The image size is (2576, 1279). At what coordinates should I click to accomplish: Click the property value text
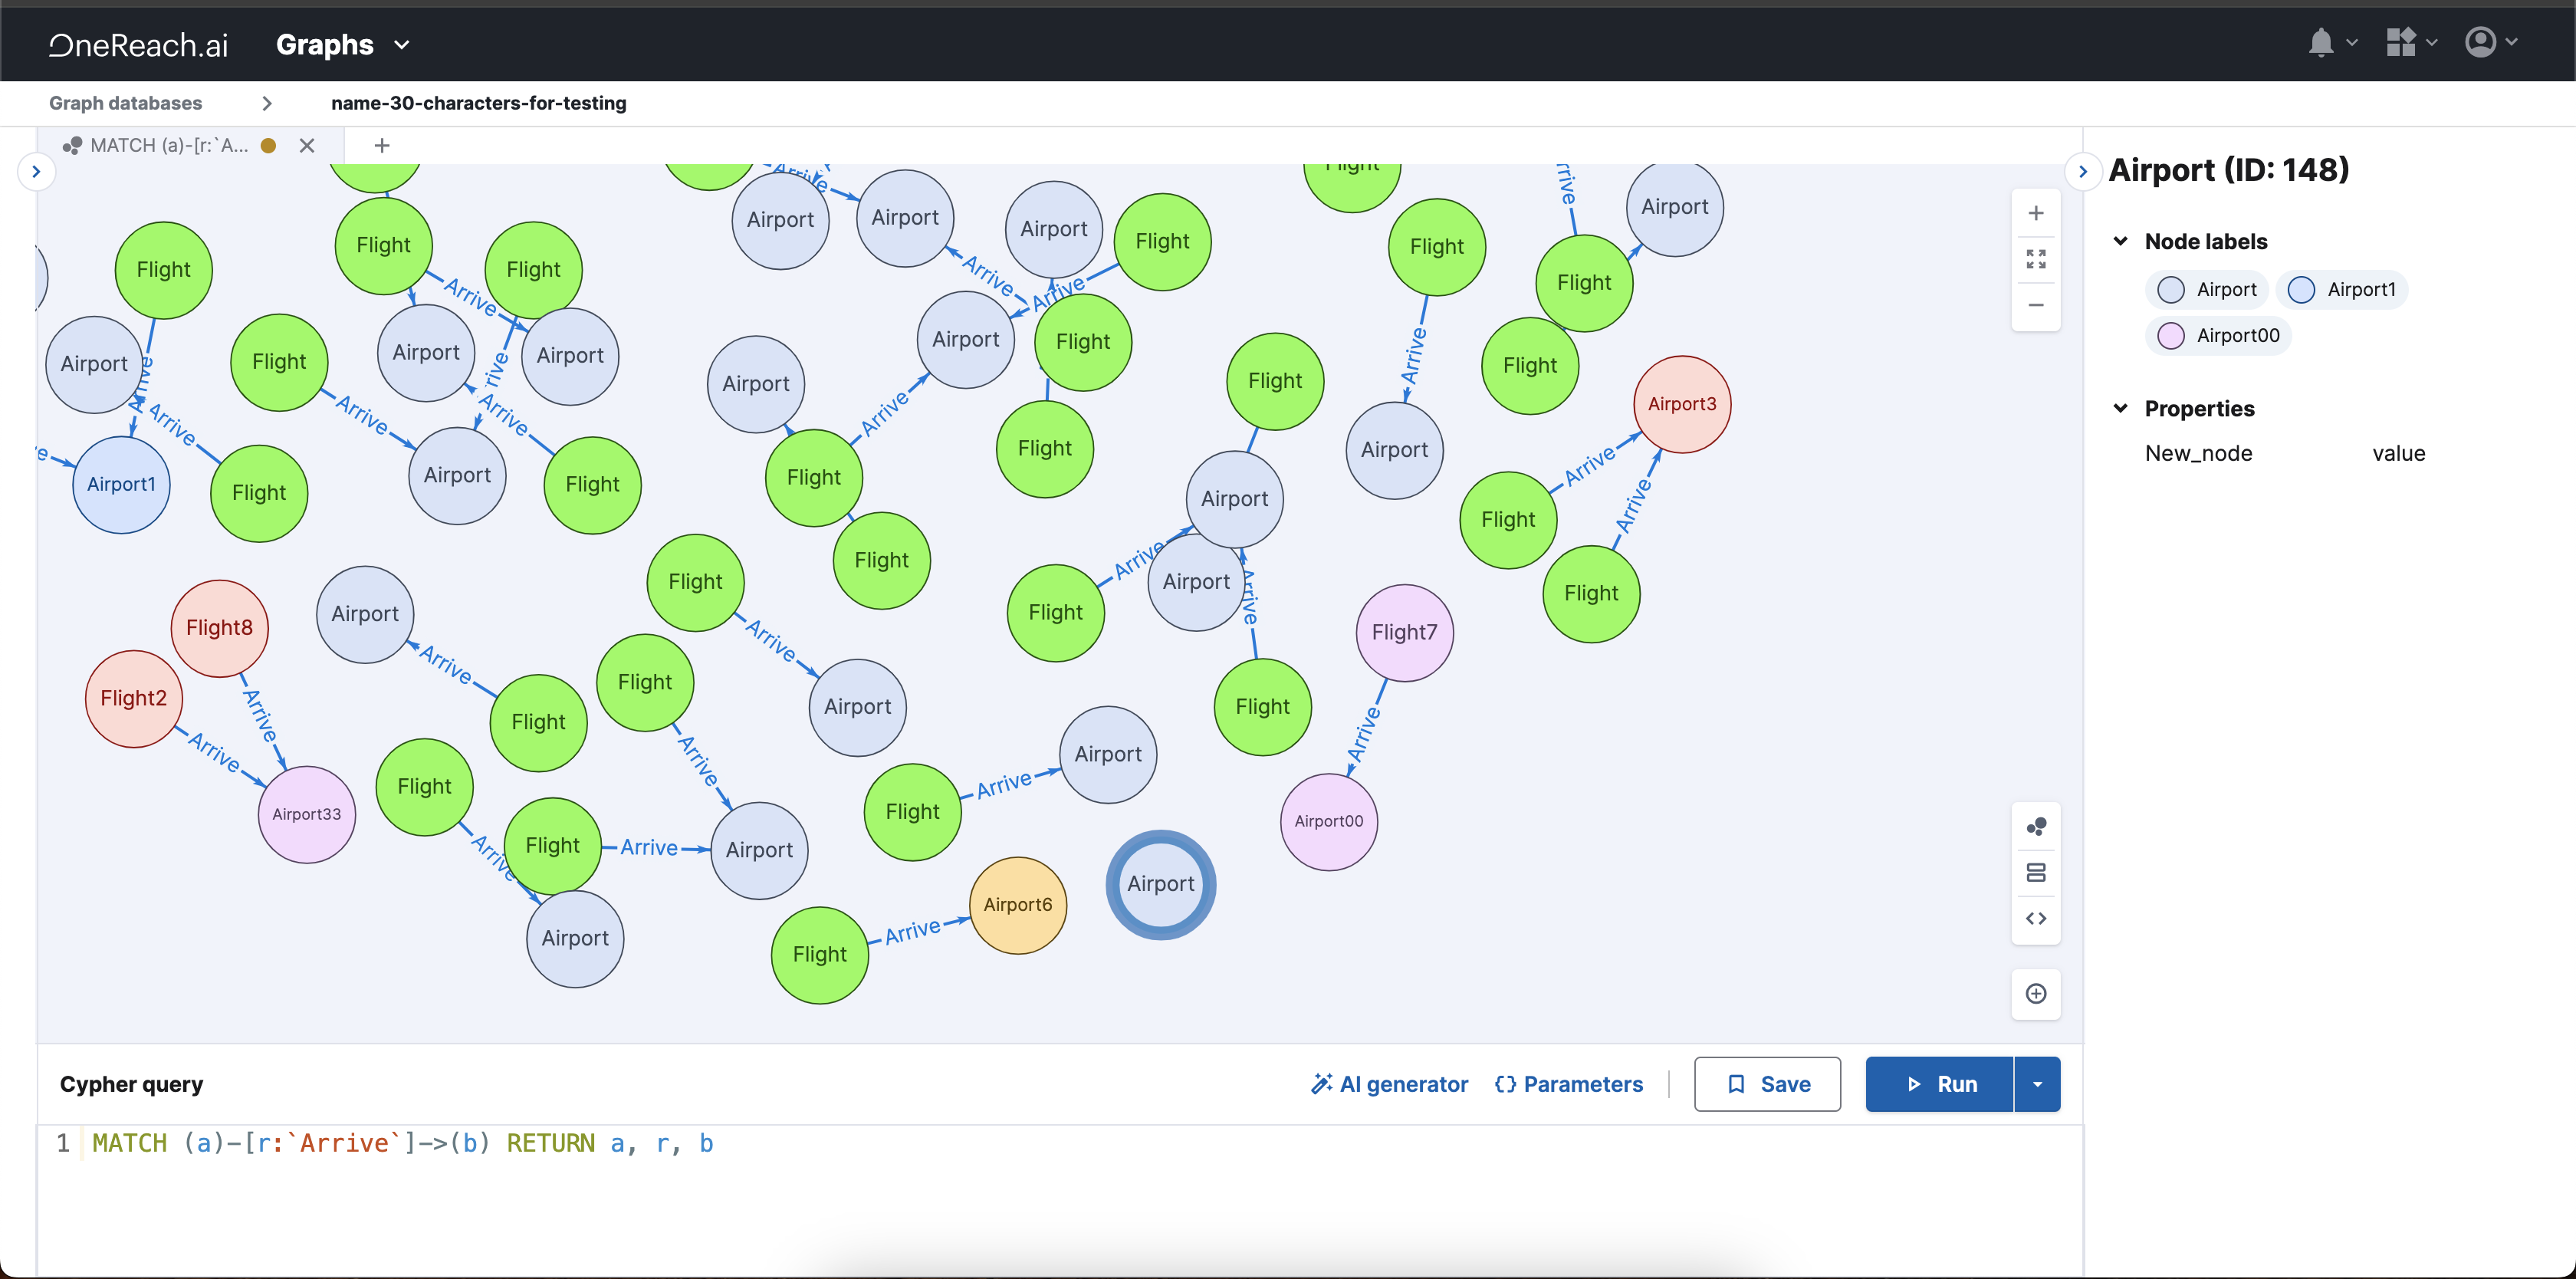click(x=2398, y=454)
